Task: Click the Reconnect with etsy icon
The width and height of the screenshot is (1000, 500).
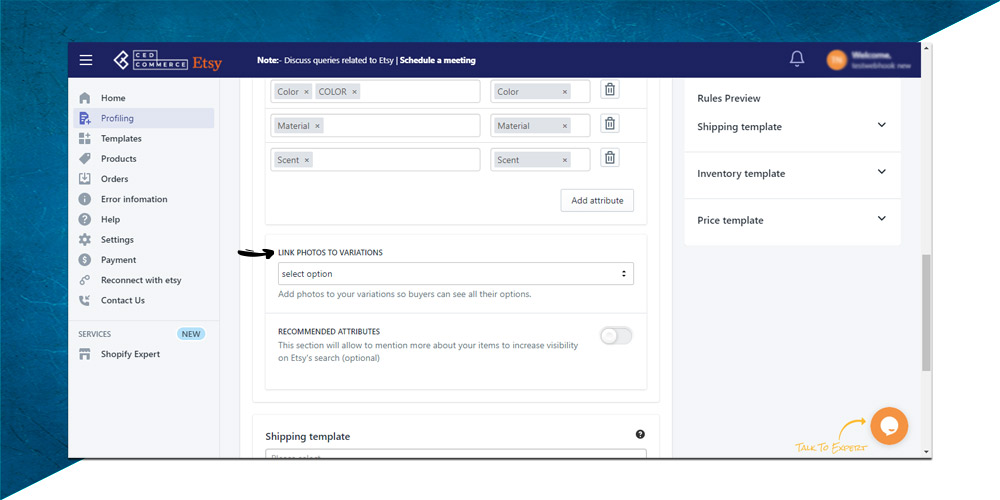Action: point(85,280)
